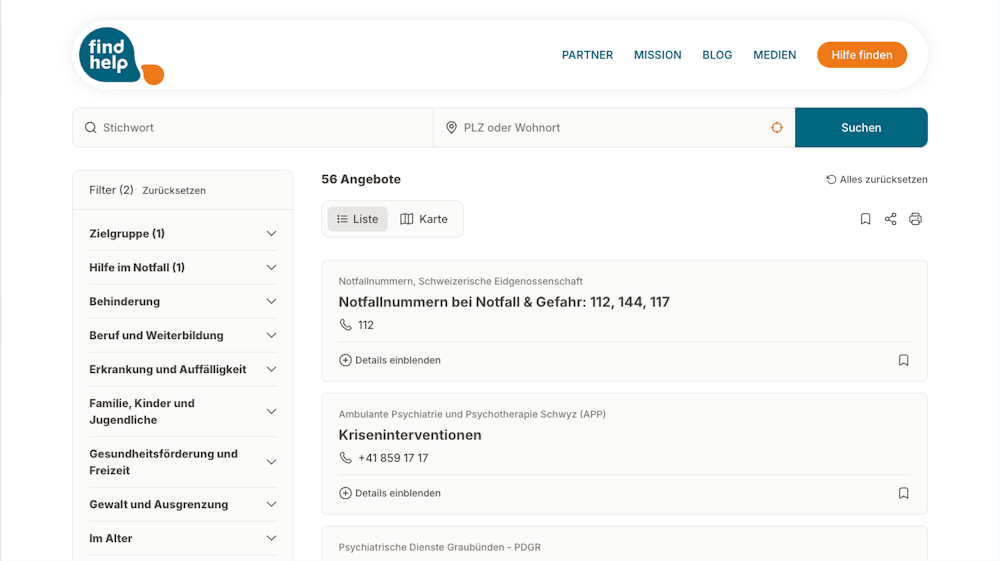Open the PARTNER menu item
The width and height of the screenshot is (1000, 561).
point(587,55)
